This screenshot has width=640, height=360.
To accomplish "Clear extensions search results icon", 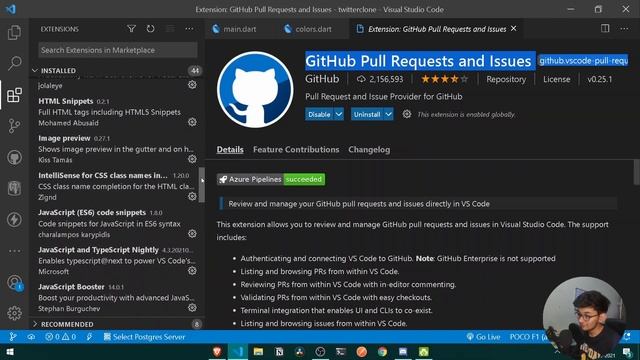I will 170,29.
